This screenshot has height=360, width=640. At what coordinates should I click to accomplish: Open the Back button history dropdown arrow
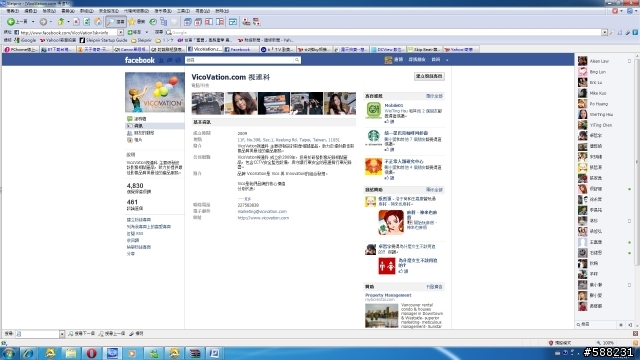coord(33,22)
